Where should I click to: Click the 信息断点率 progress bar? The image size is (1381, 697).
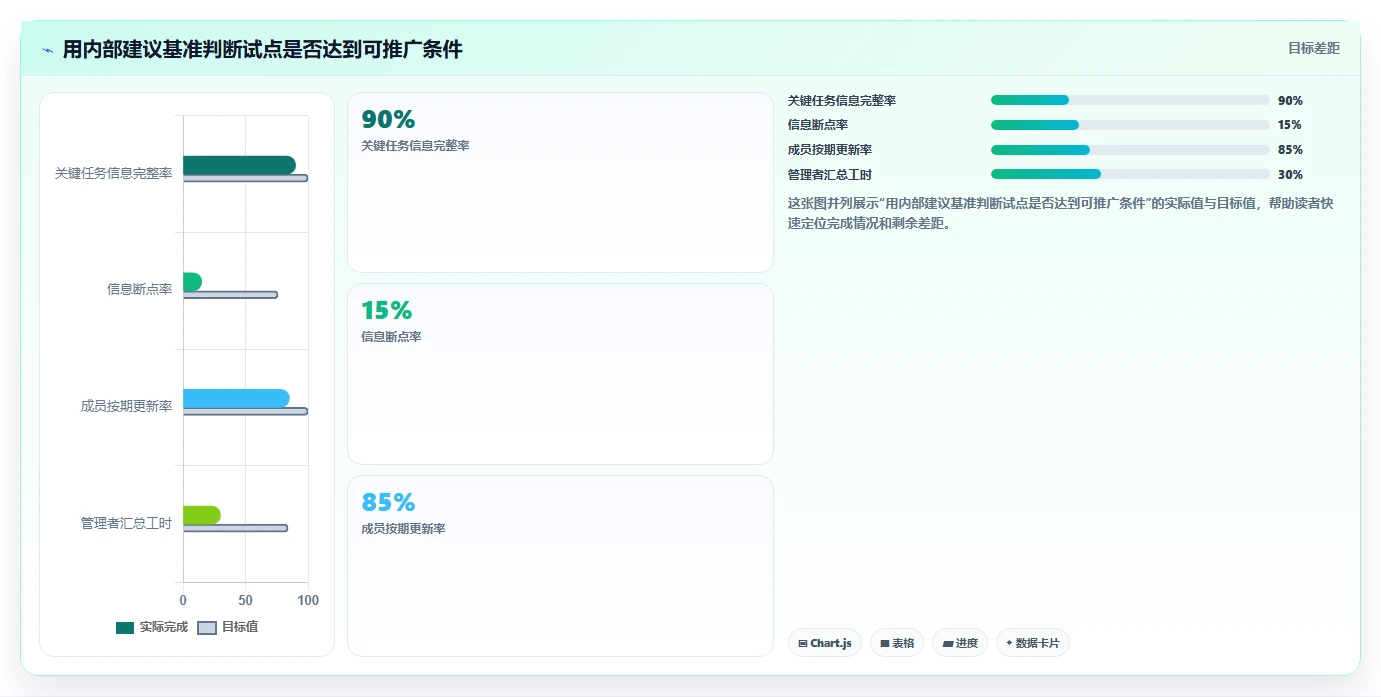click(x=1130, y=125)
